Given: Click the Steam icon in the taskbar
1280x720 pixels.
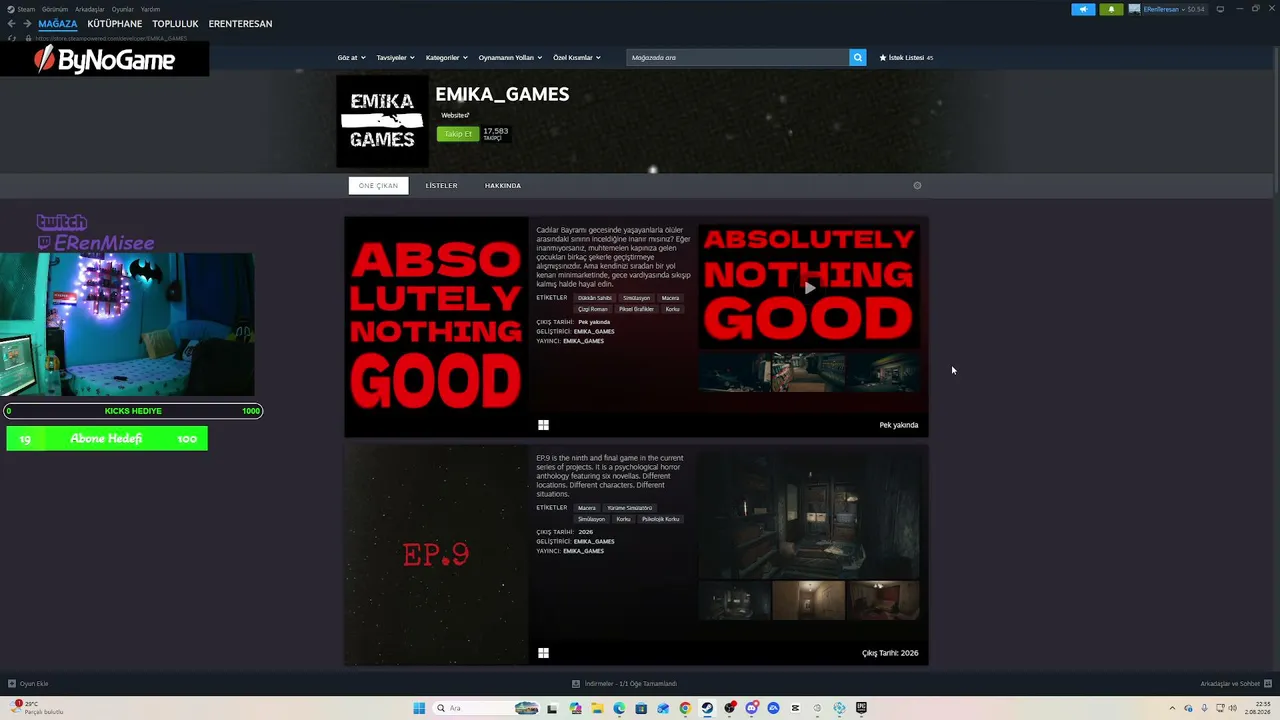Looking at the screenshot, I should click(707, 708).
